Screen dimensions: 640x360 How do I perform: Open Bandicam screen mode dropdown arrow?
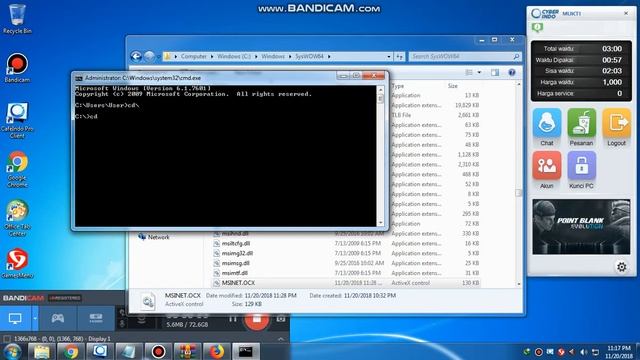pos(35,318)
